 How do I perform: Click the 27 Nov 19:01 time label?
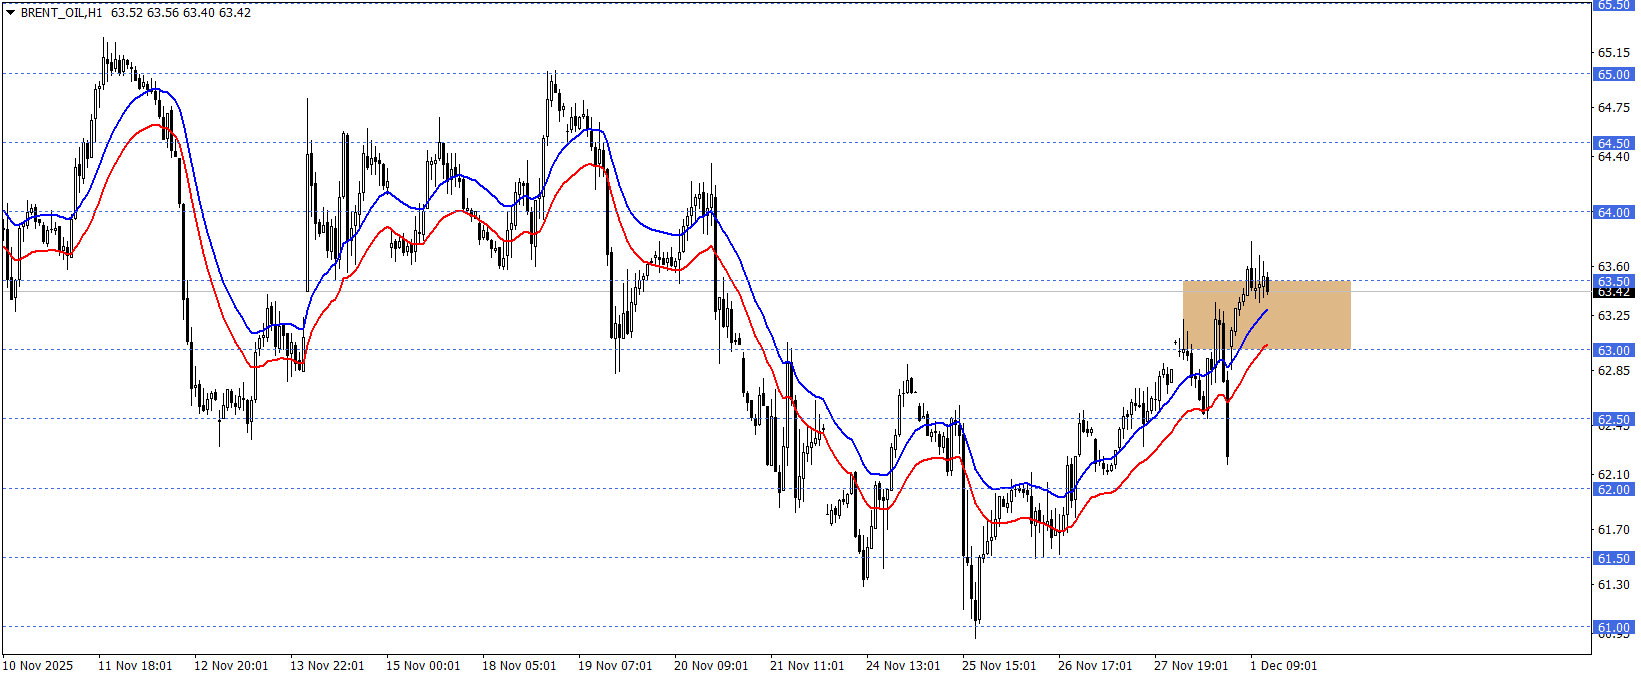pos(1191,665)
